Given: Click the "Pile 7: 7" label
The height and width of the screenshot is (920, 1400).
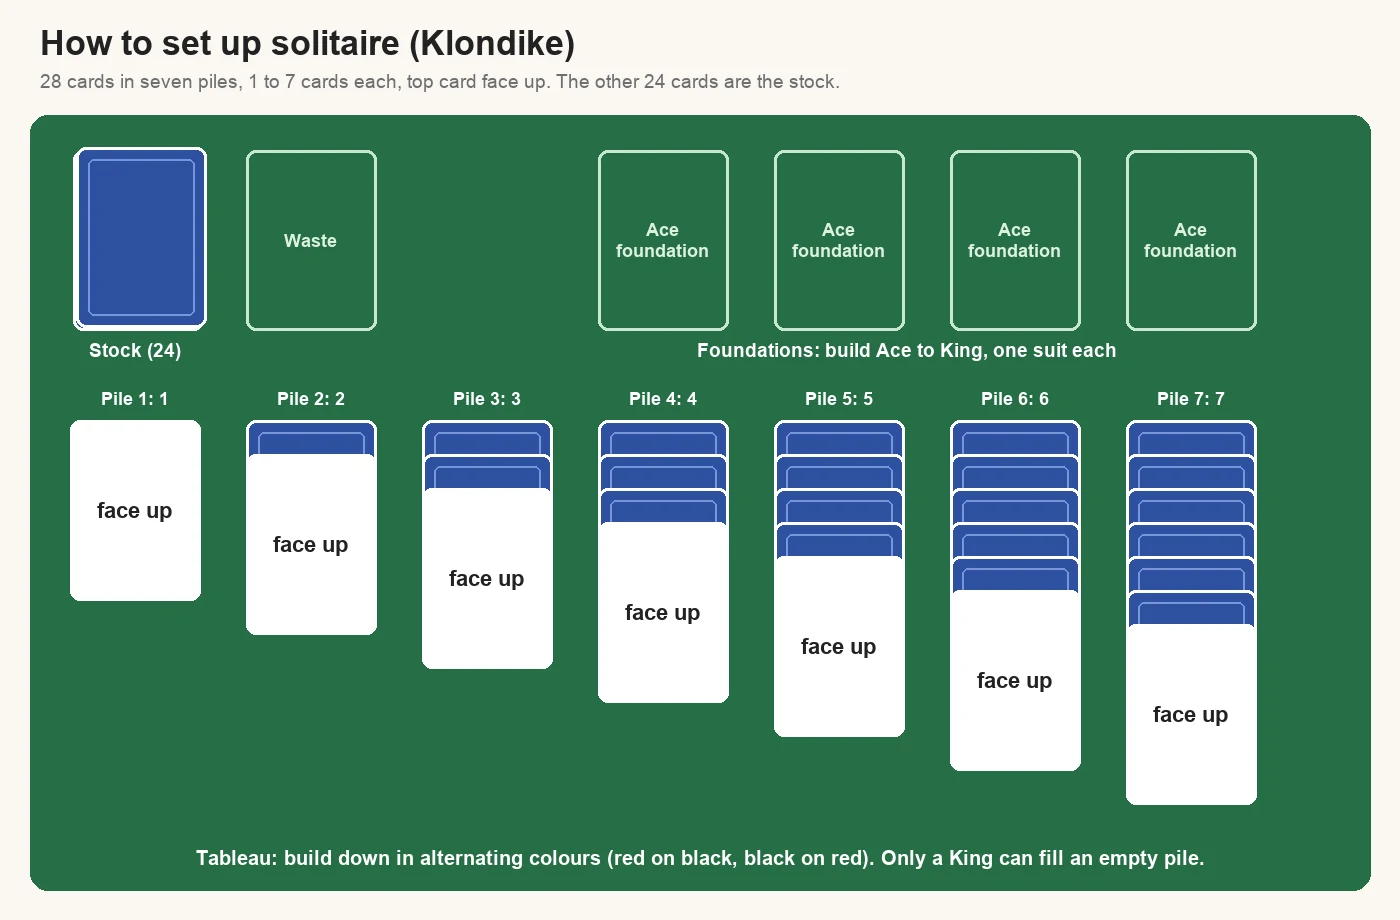Looking at the screenshot, I should coord(1191,398).
